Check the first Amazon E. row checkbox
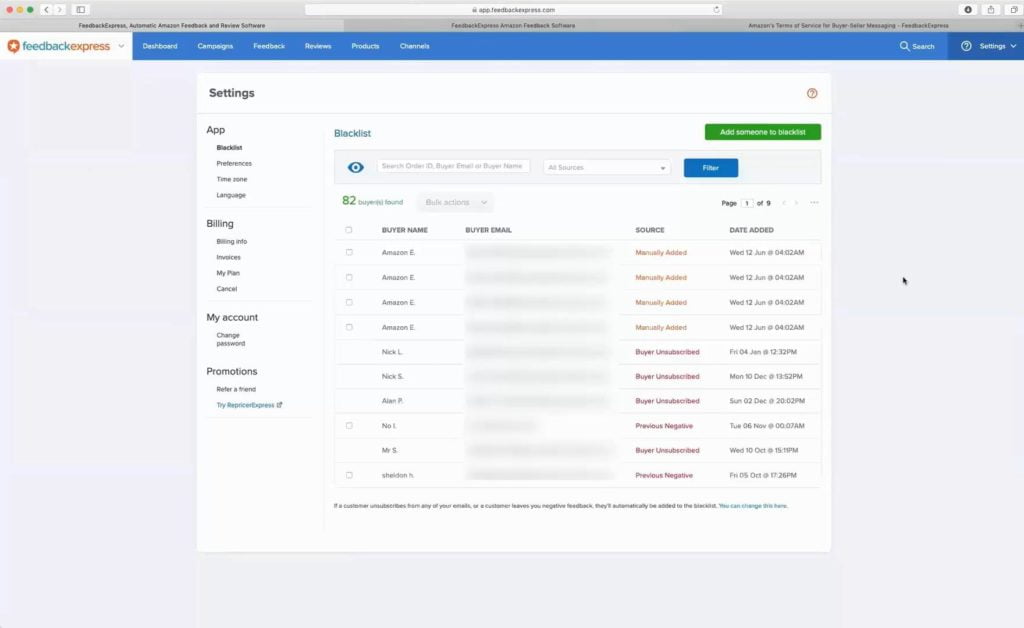The image size is (1024, 628). coord(349,252)
